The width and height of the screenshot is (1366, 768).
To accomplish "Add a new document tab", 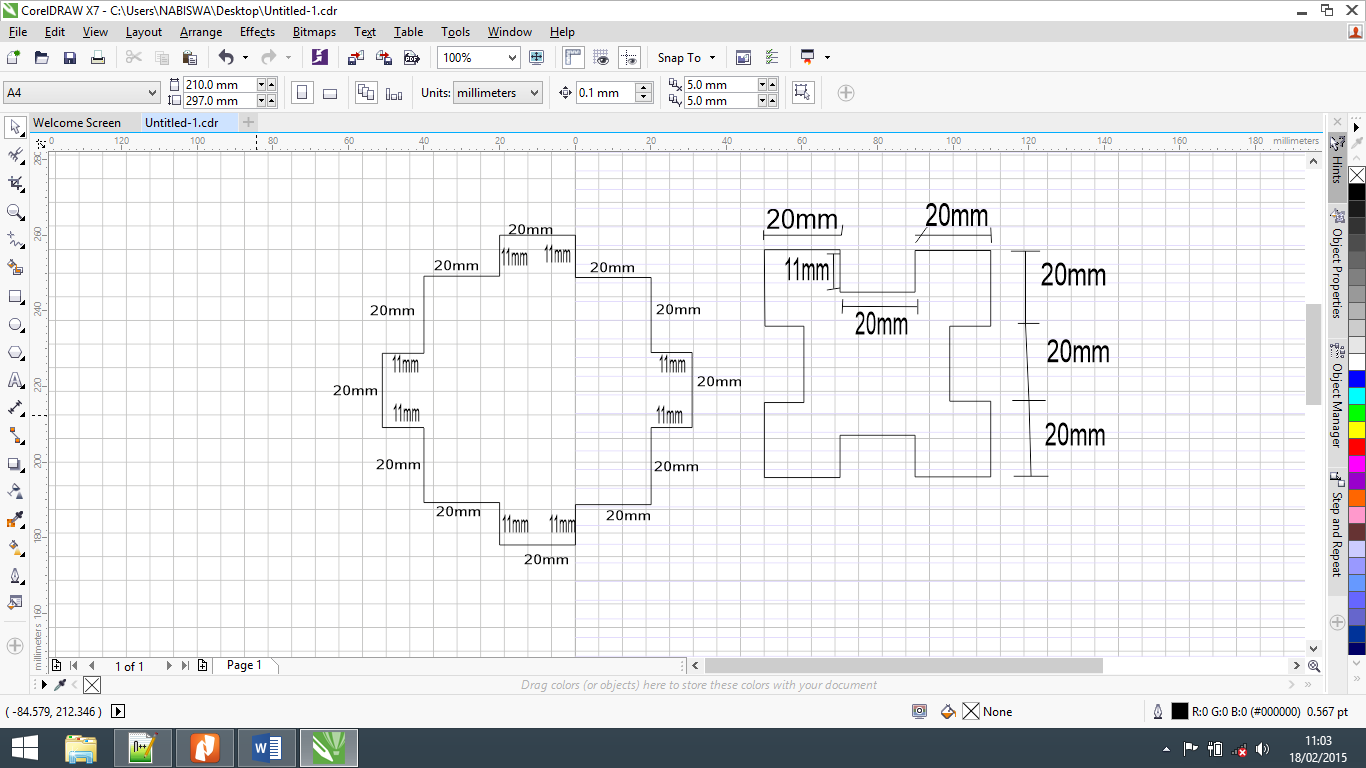I will point(248,122).
